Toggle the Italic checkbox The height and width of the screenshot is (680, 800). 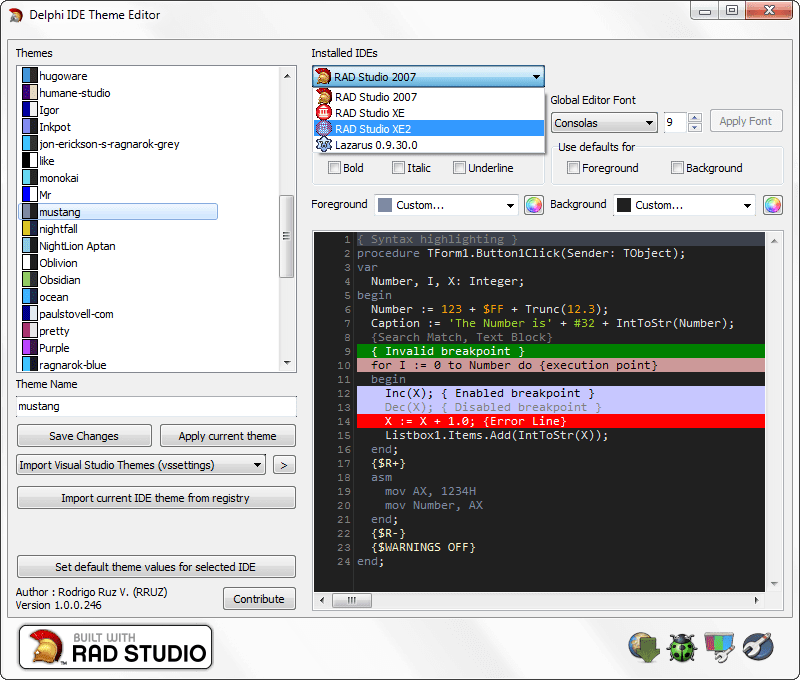coord(399,168)
